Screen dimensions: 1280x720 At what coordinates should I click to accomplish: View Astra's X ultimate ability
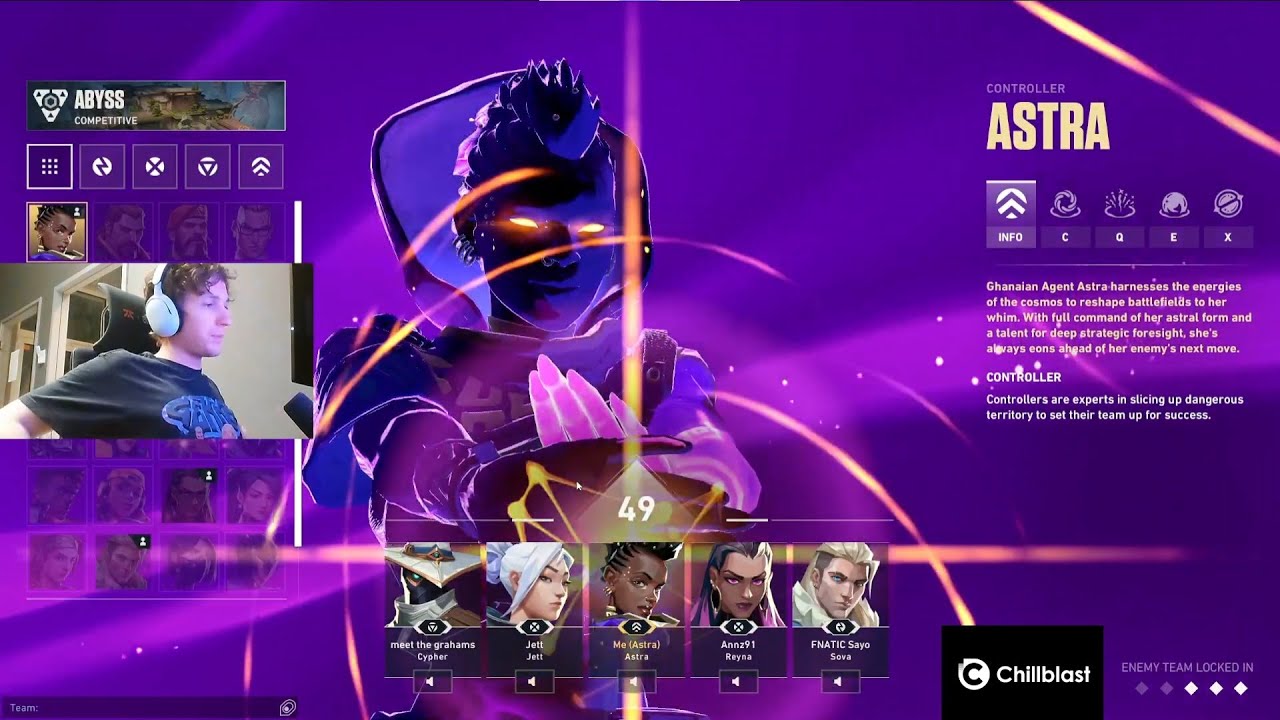pos(1227,214)
